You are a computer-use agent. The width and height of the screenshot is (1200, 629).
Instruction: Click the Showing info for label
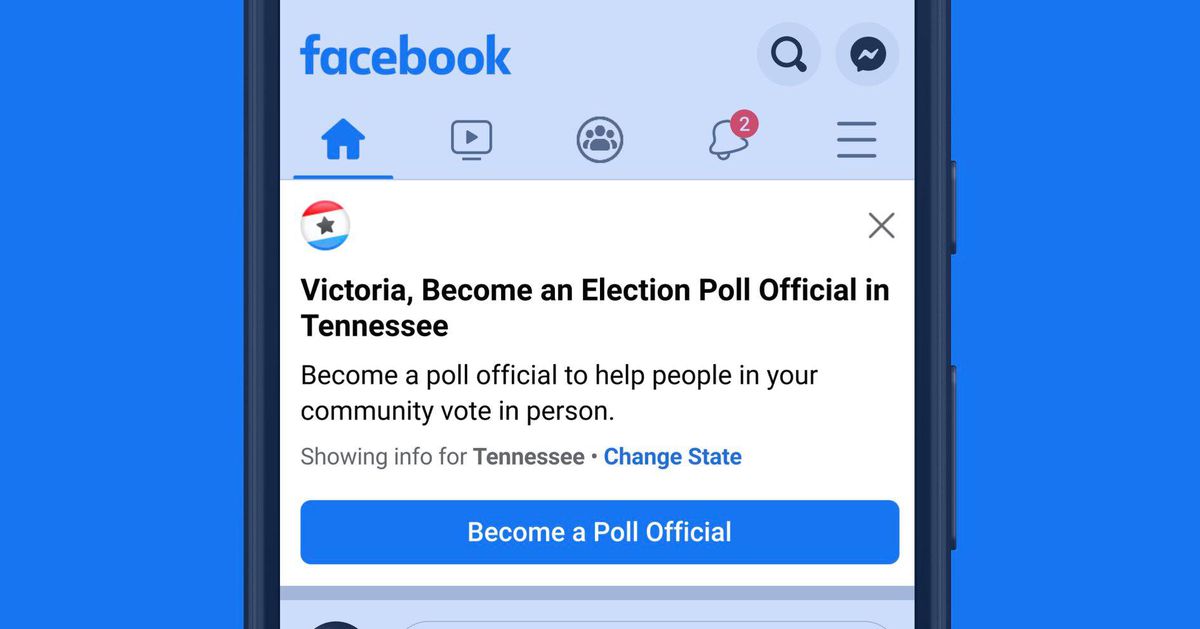pos(384,457)
